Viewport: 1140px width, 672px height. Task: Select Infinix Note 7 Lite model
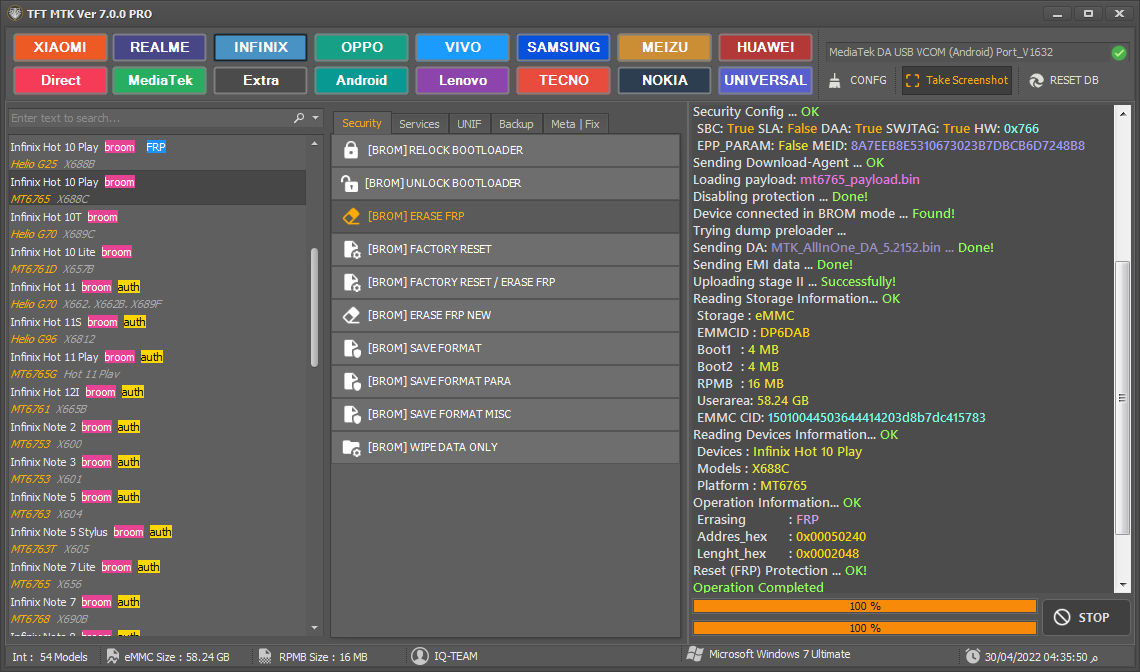click(157, 575)
